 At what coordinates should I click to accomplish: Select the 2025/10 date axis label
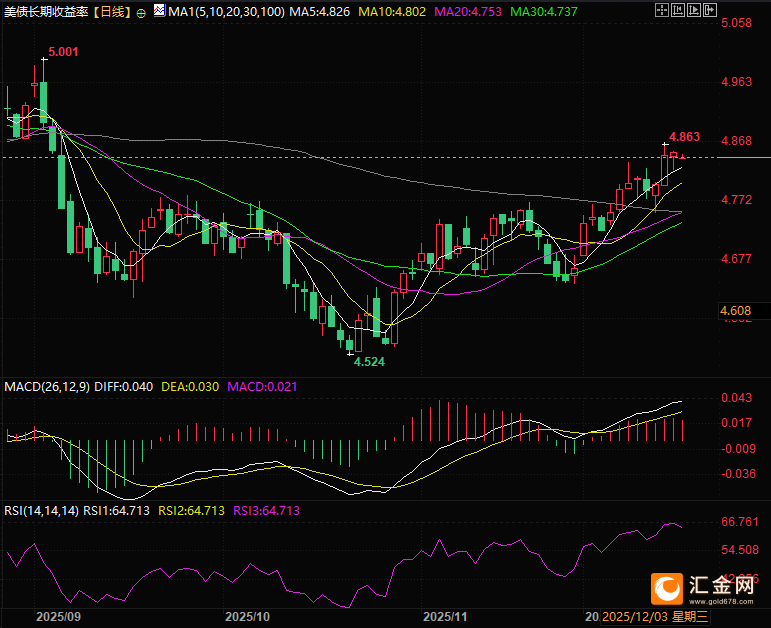[x=247, y=617]
